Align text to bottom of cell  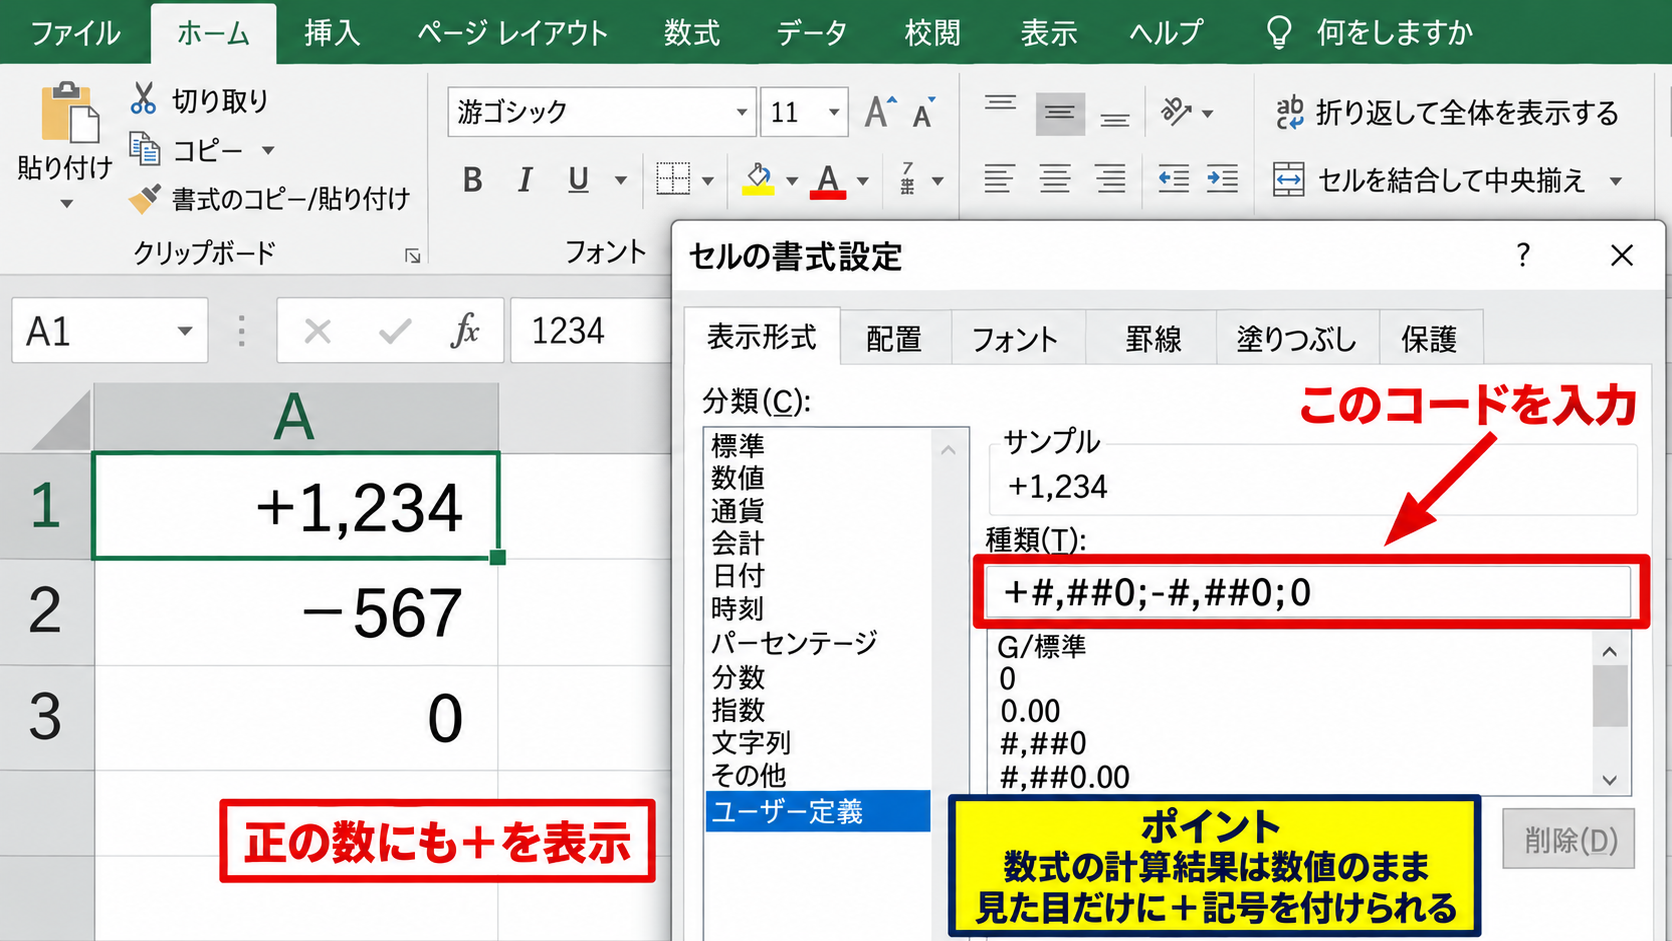pos(1115,120)
